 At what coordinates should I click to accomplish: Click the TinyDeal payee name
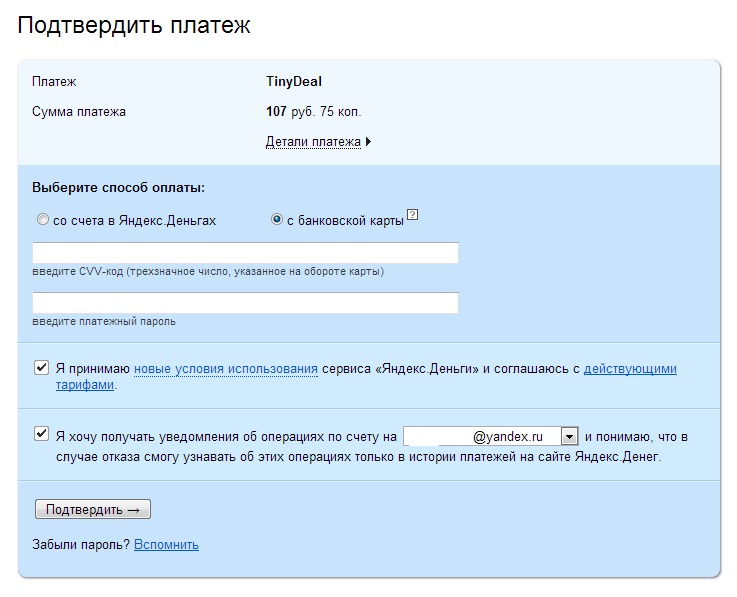click(294, 82)
